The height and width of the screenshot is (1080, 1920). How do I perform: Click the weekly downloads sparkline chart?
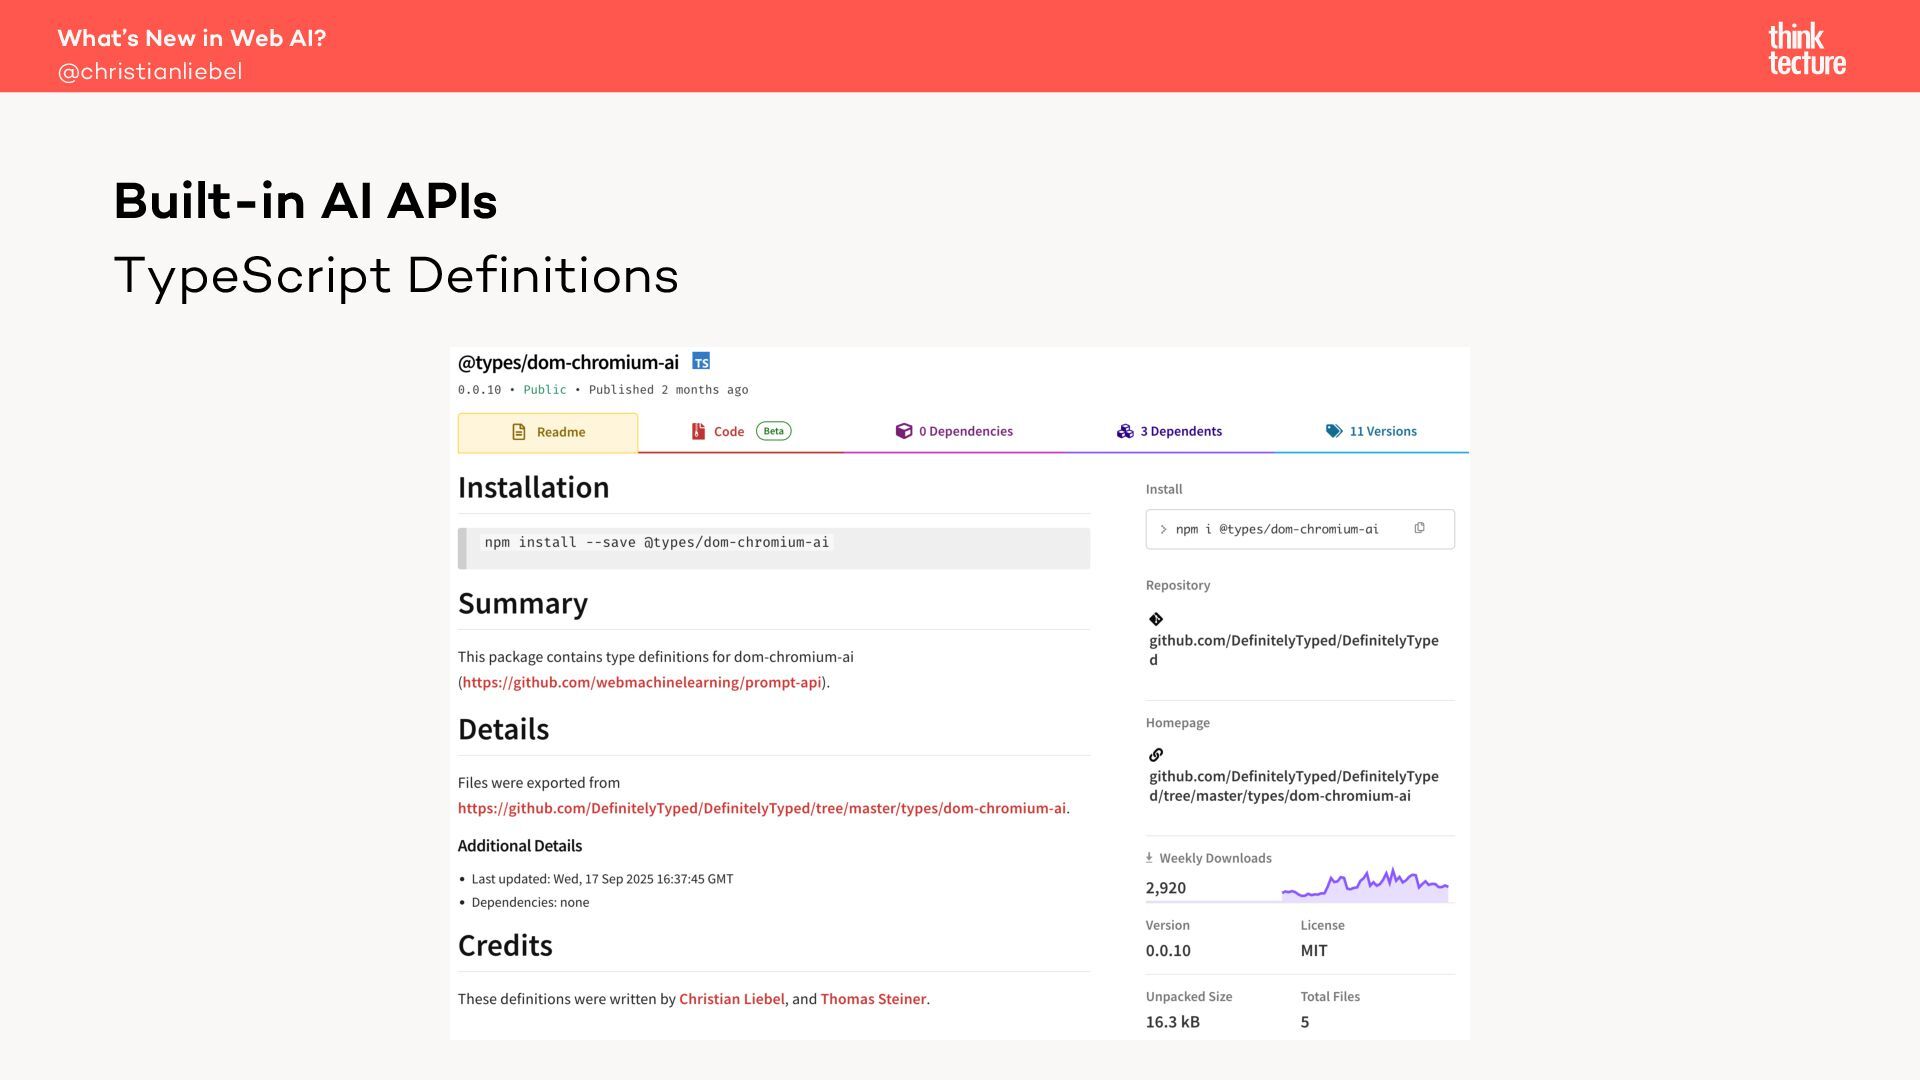pos(1365,885)
